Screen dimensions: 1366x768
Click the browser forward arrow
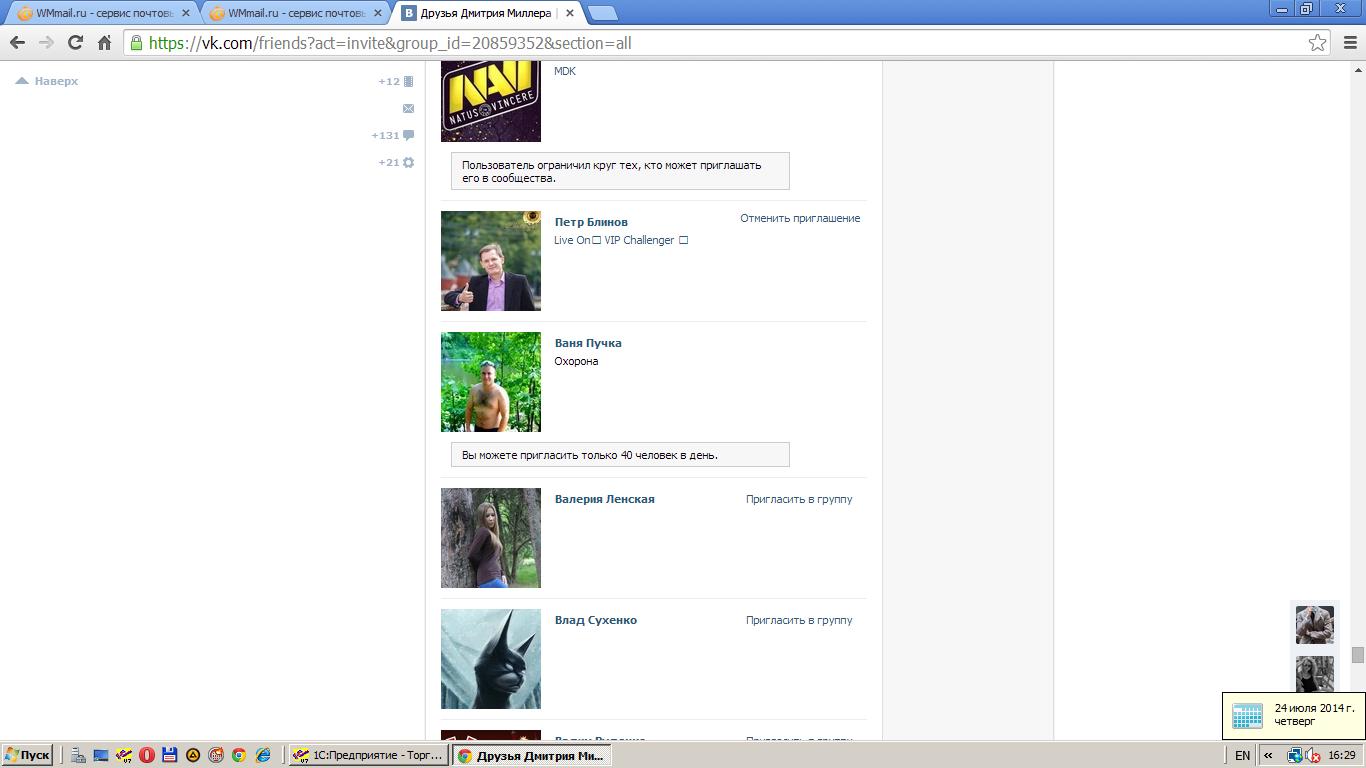[x=46, y=43]
